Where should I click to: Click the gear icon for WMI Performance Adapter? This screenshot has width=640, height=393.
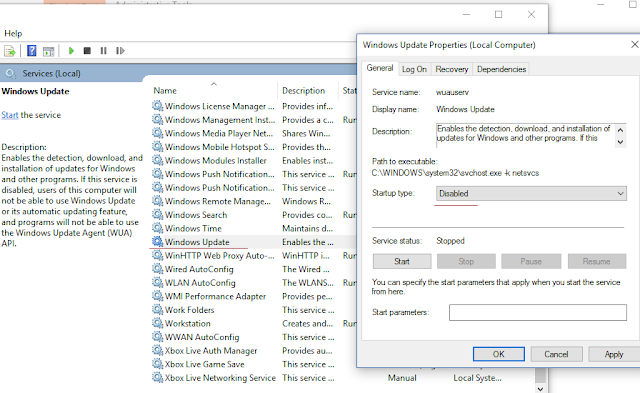click(158, 296)
